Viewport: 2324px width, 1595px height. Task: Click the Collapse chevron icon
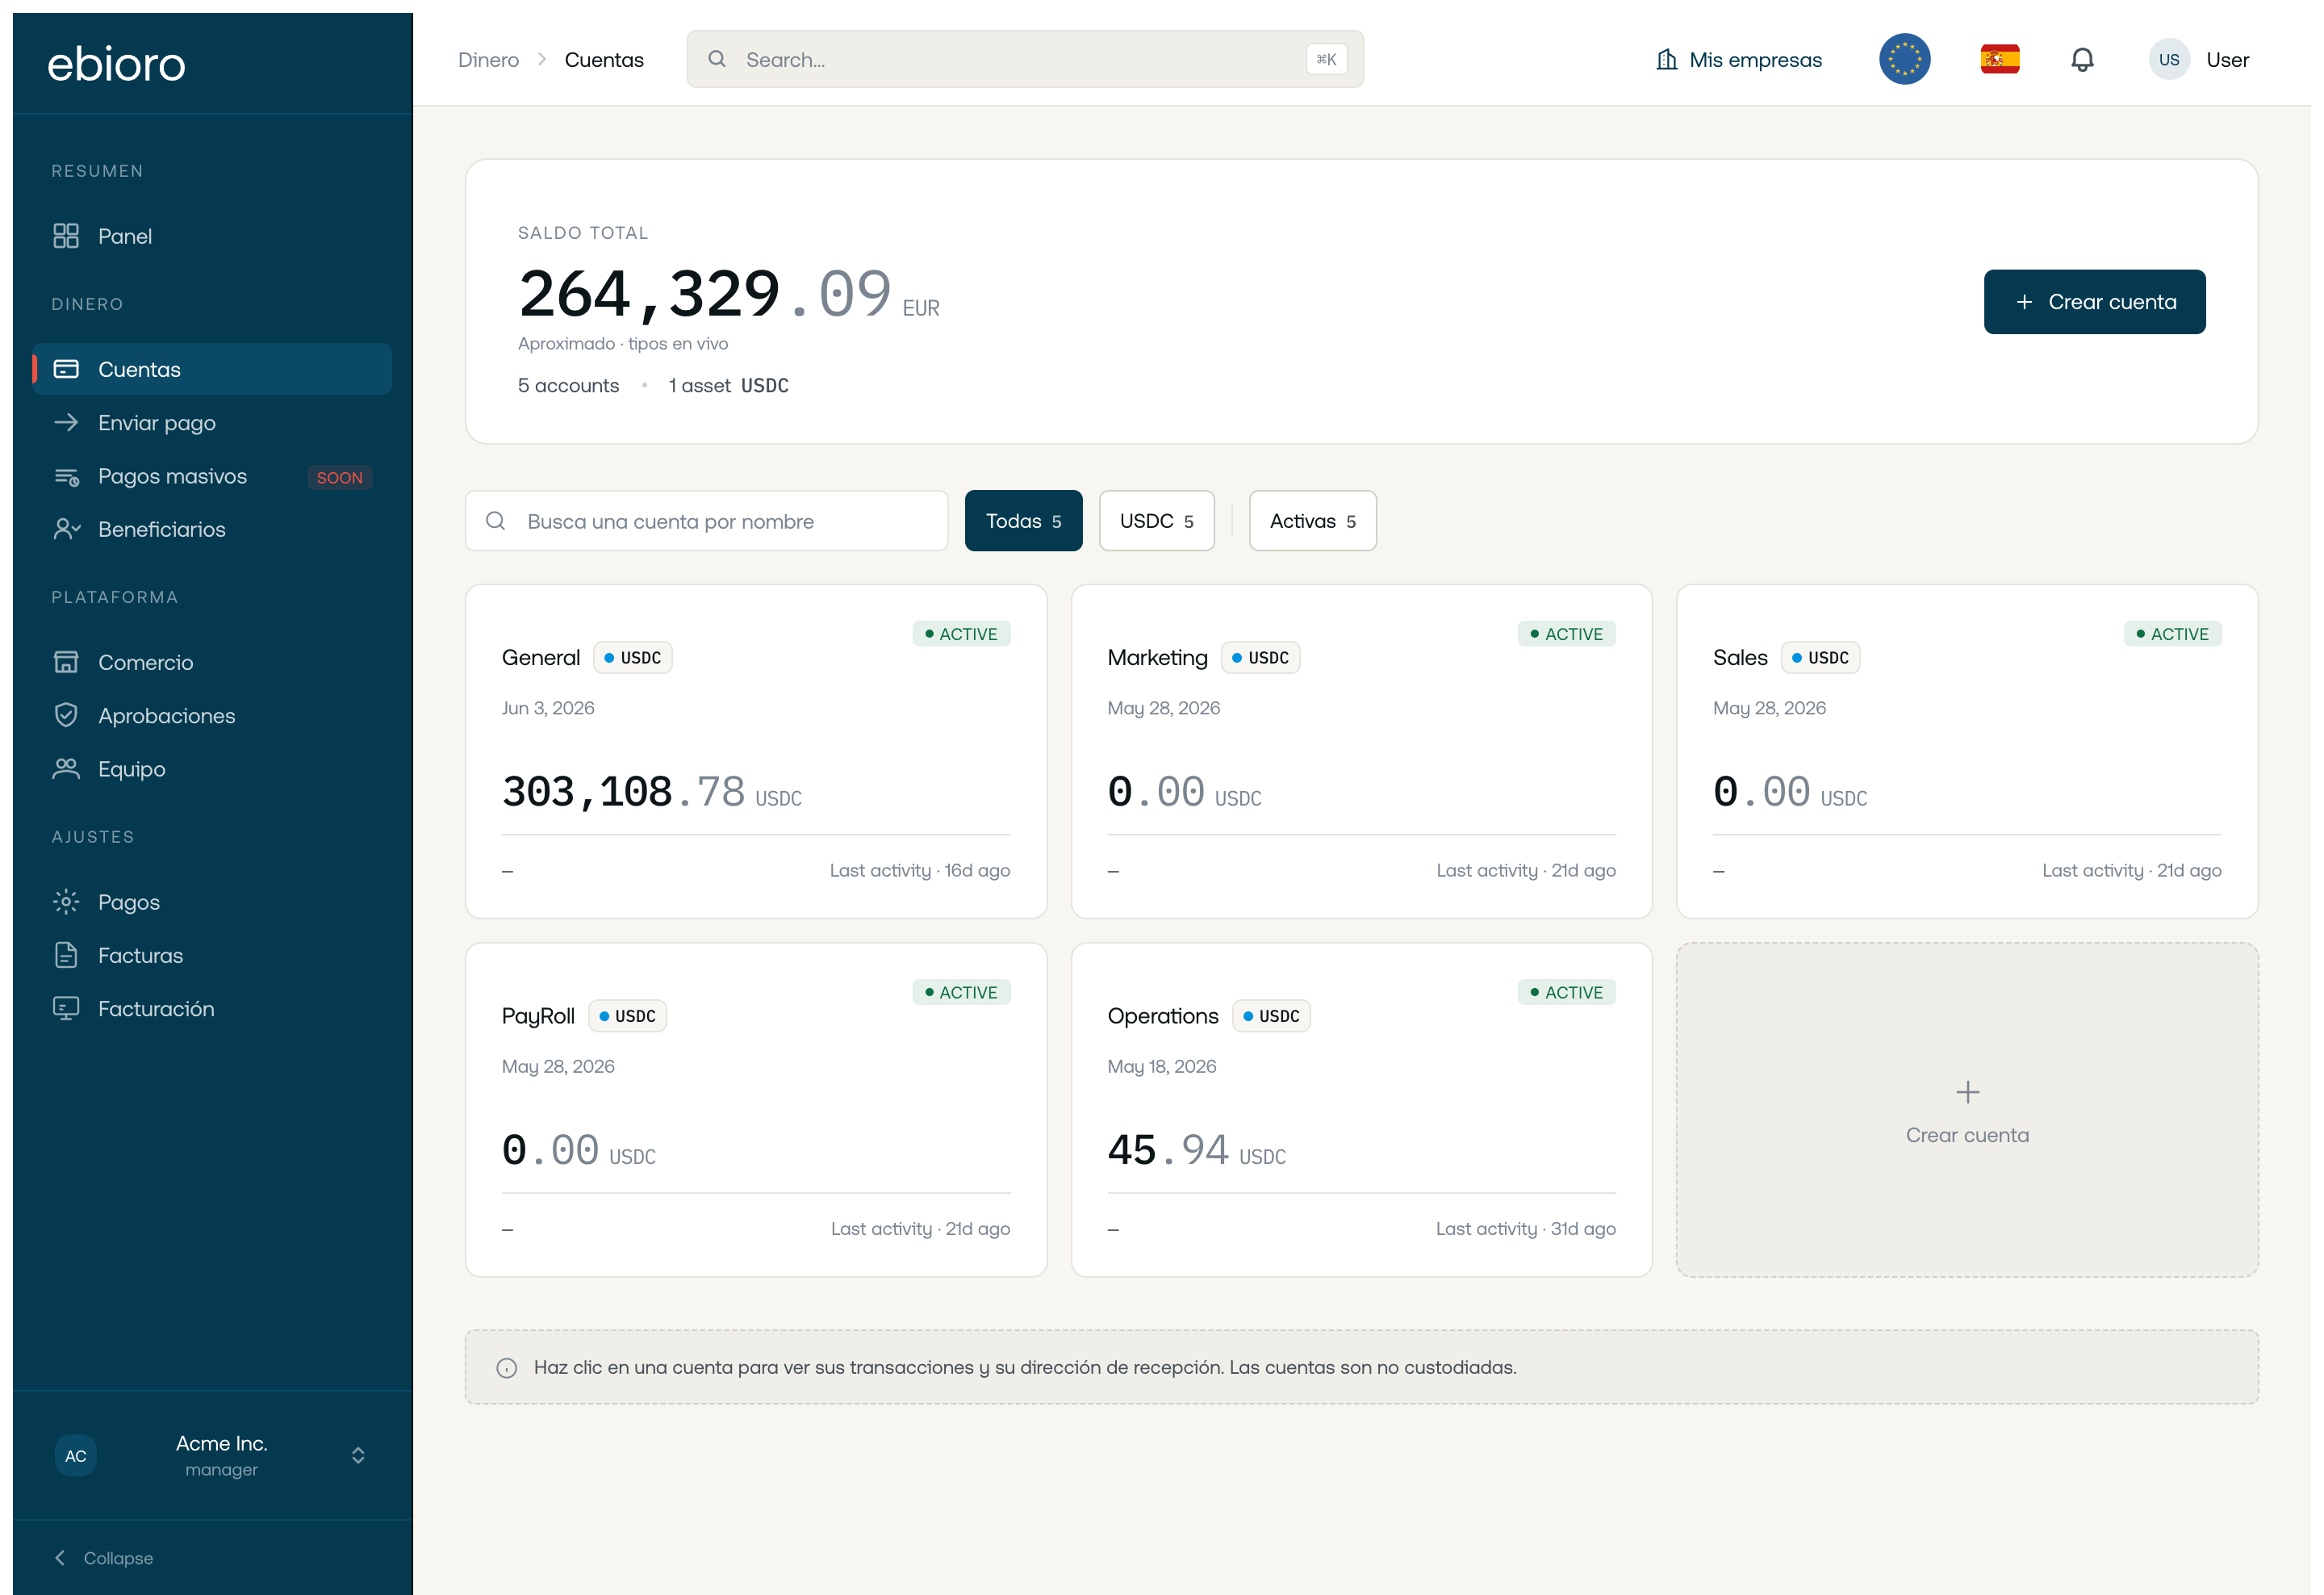60,1558
